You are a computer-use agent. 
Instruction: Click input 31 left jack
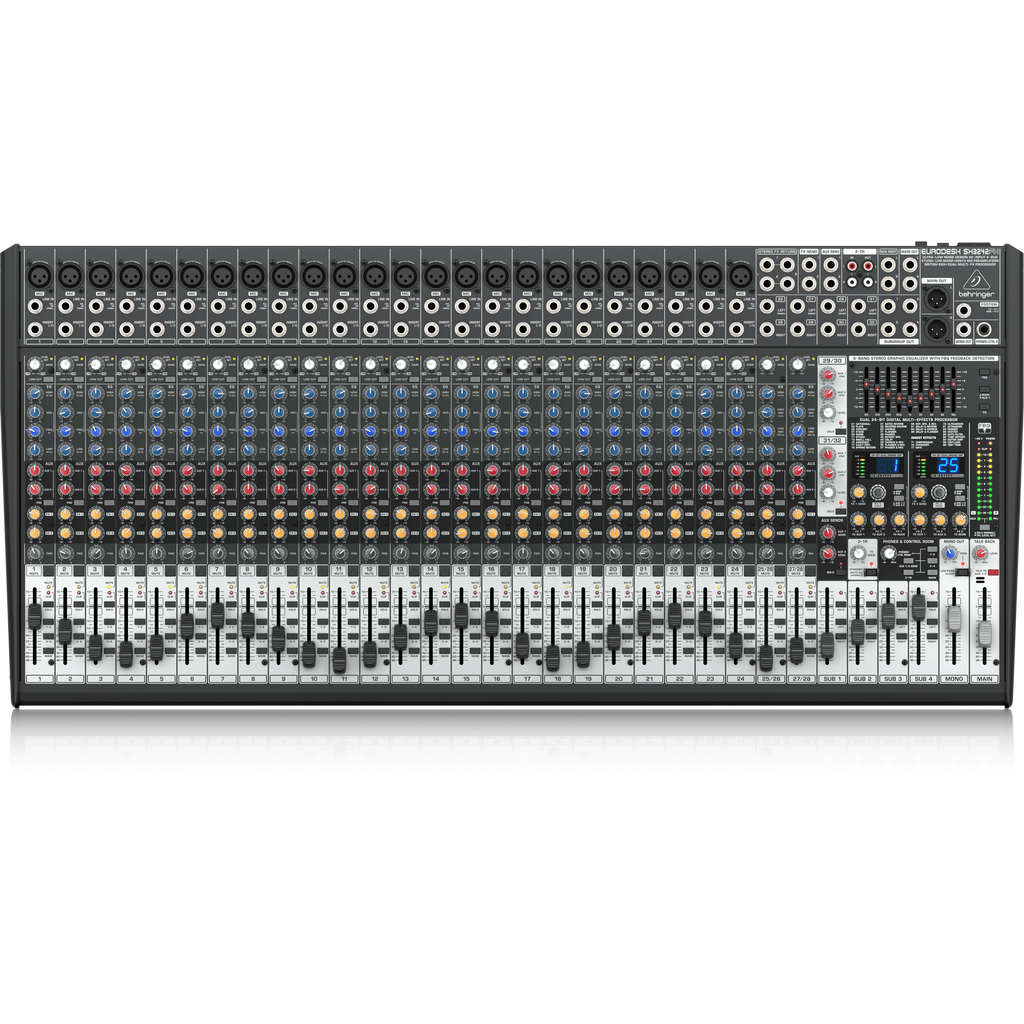coord(858,306)
